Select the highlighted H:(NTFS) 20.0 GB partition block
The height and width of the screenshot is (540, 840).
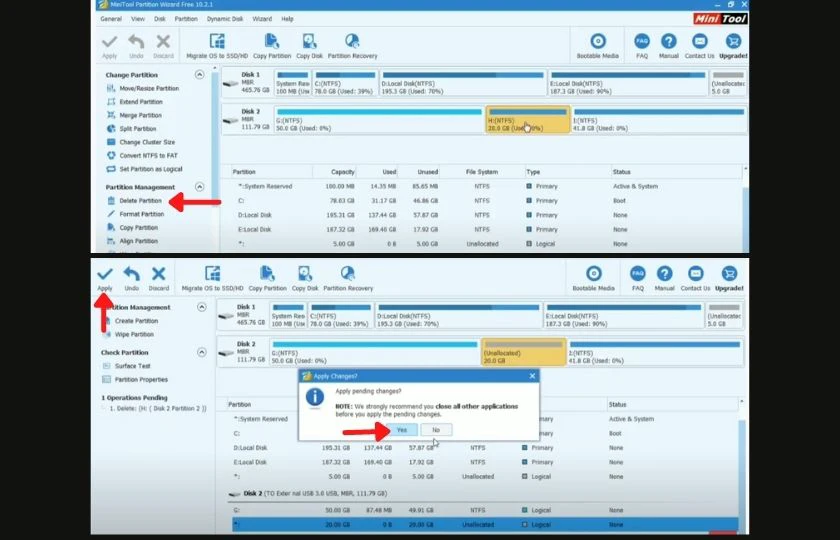click(x=528, y=119)
